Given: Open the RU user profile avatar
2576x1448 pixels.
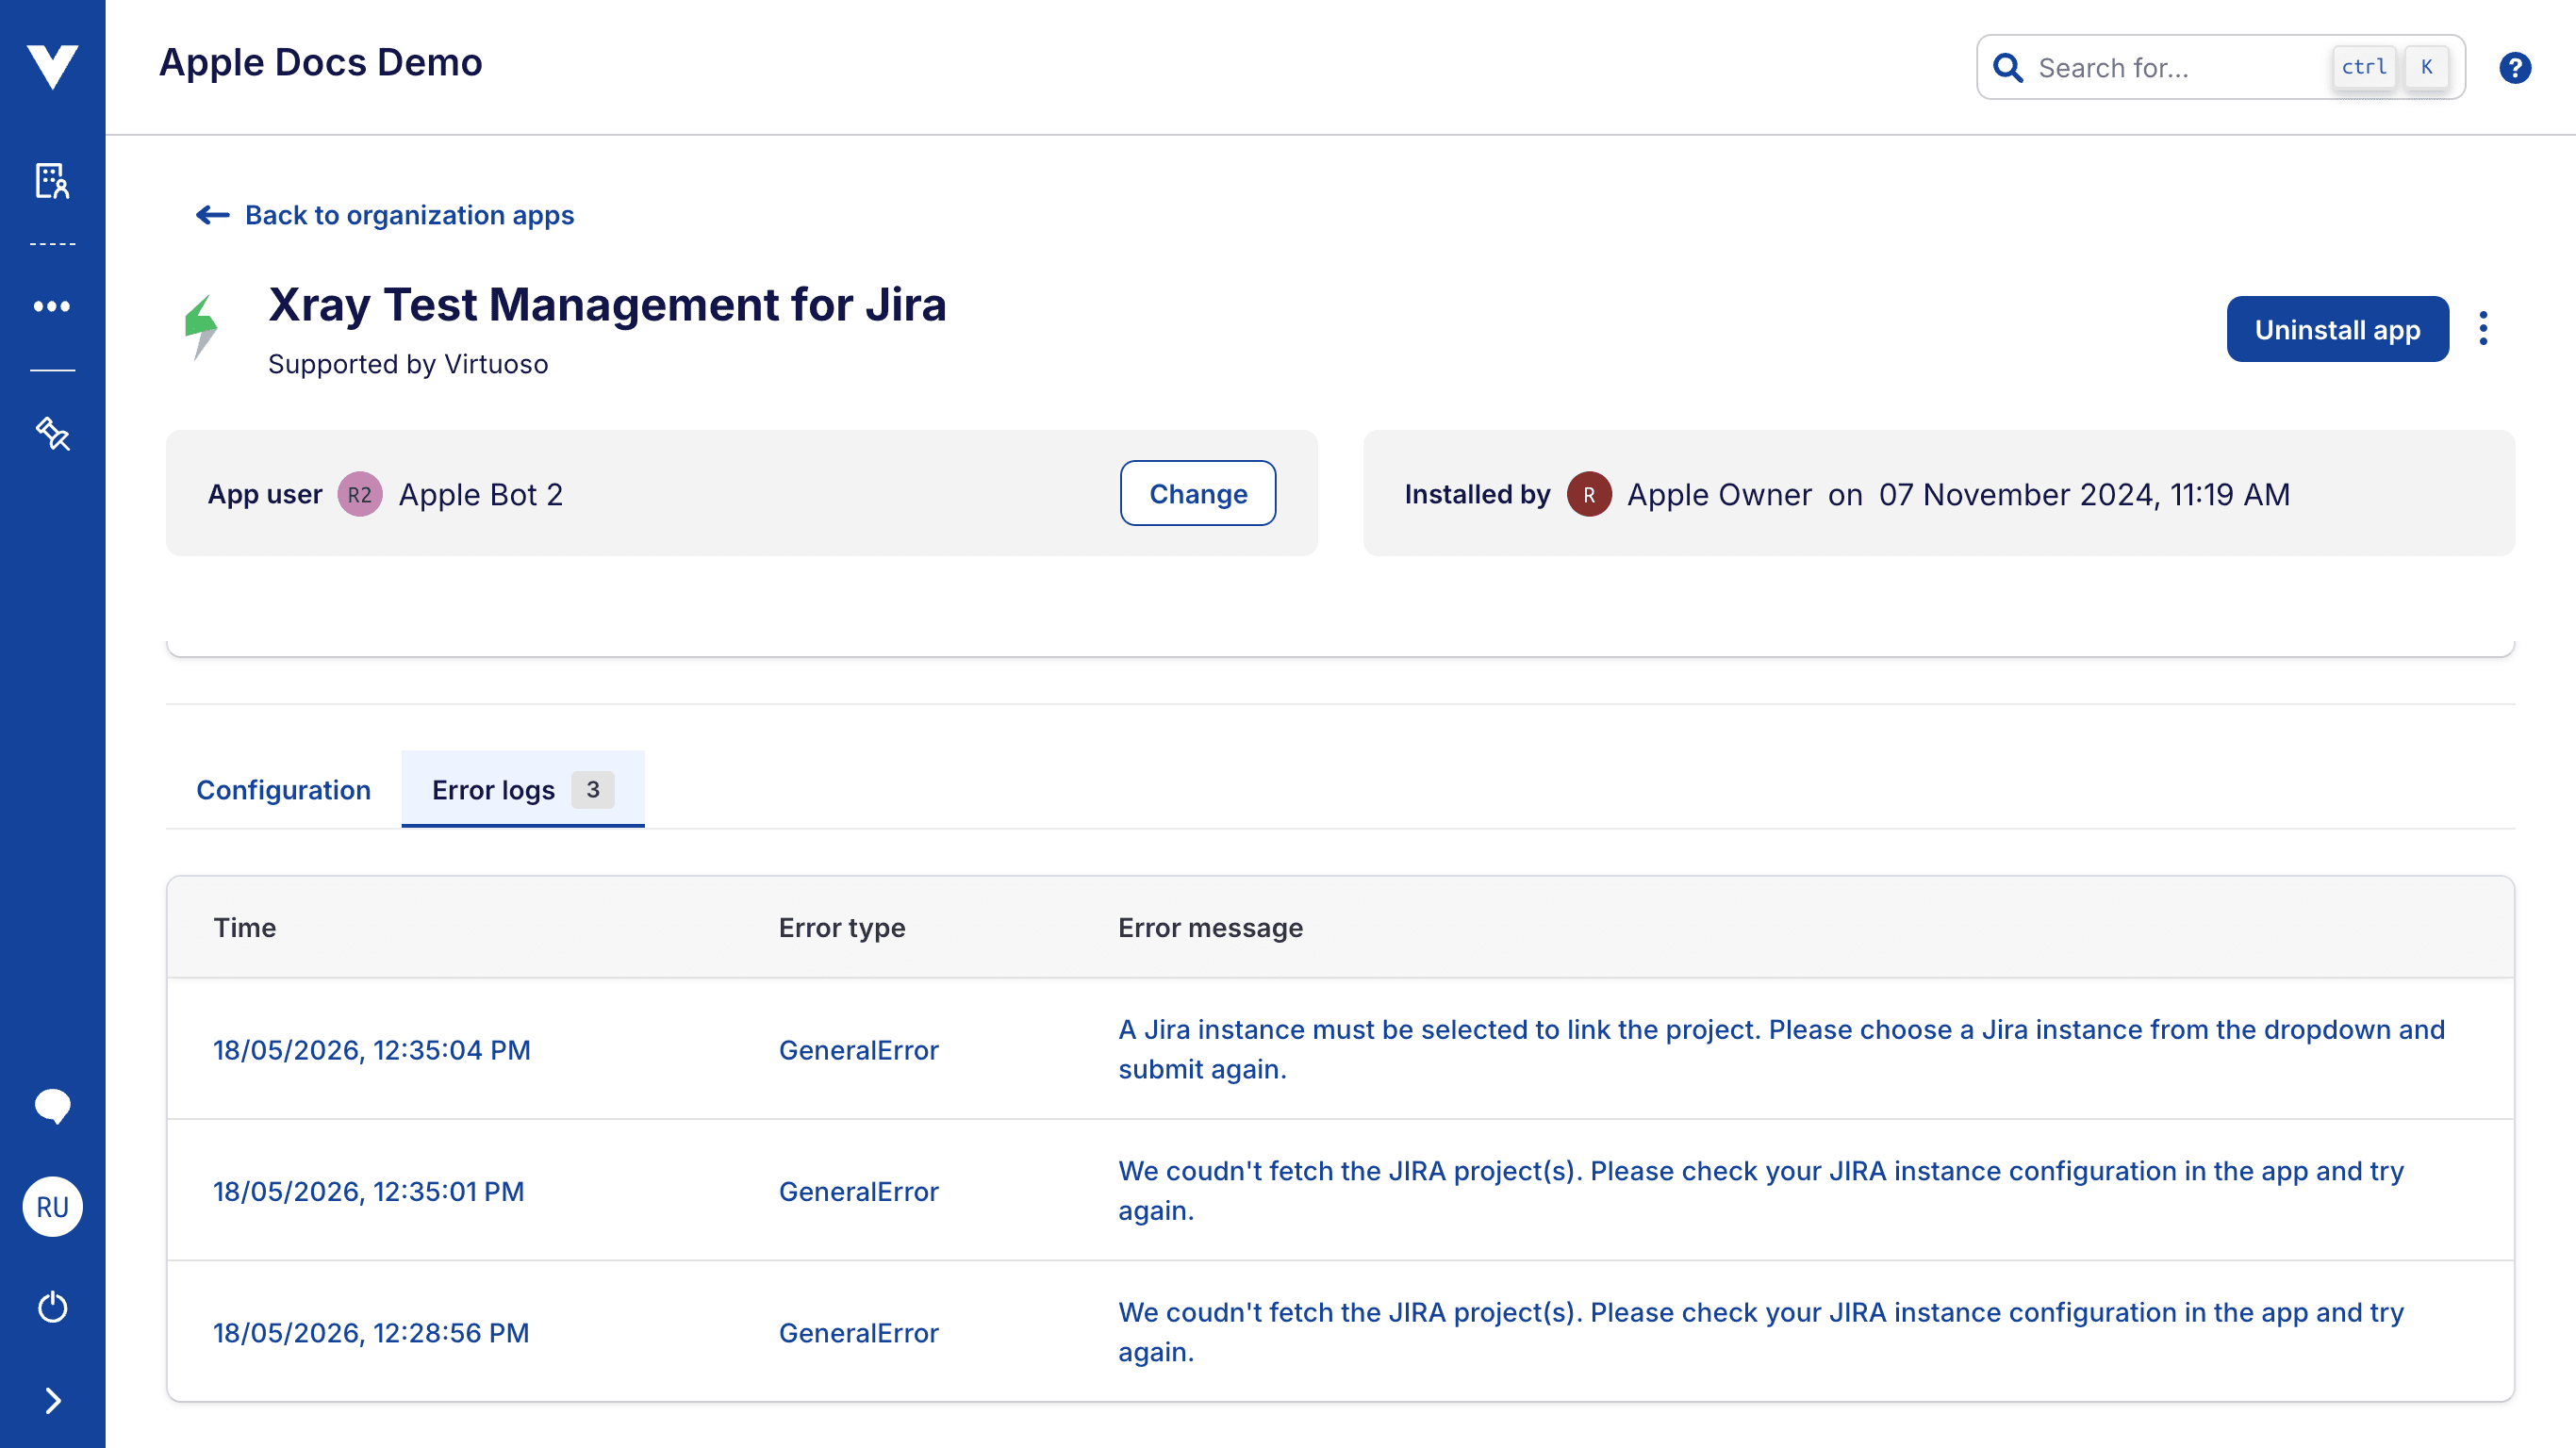Looking at the screenshot, I should pos(52,1207).
